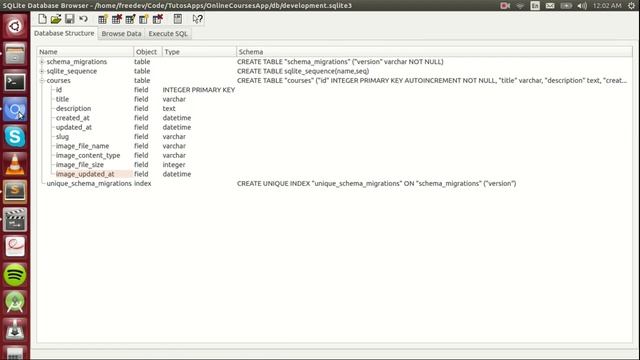Click the CREATE TABLE sqlite_sequence(name,seq) schema text
Image resolution: width=640 pixels, height=360 pixels.
(303, 71)
